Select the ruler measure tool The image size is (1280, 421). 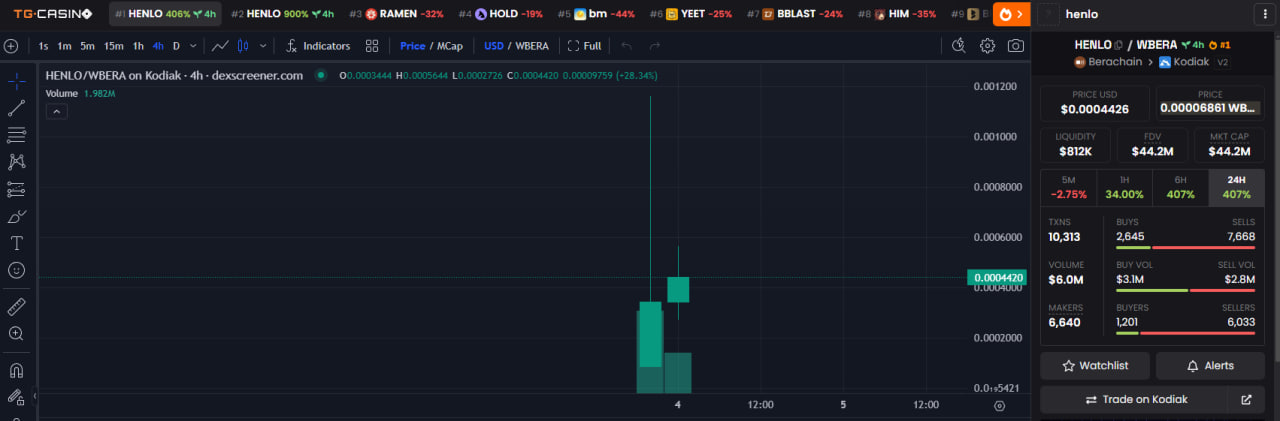click(16, 306)
